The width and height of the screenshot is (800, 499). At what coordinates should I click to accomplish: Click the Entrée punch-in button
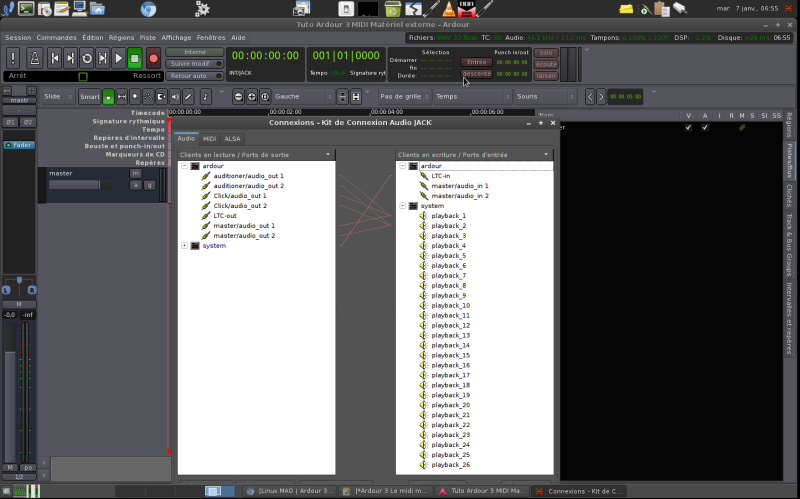click(x=476, y=62)
